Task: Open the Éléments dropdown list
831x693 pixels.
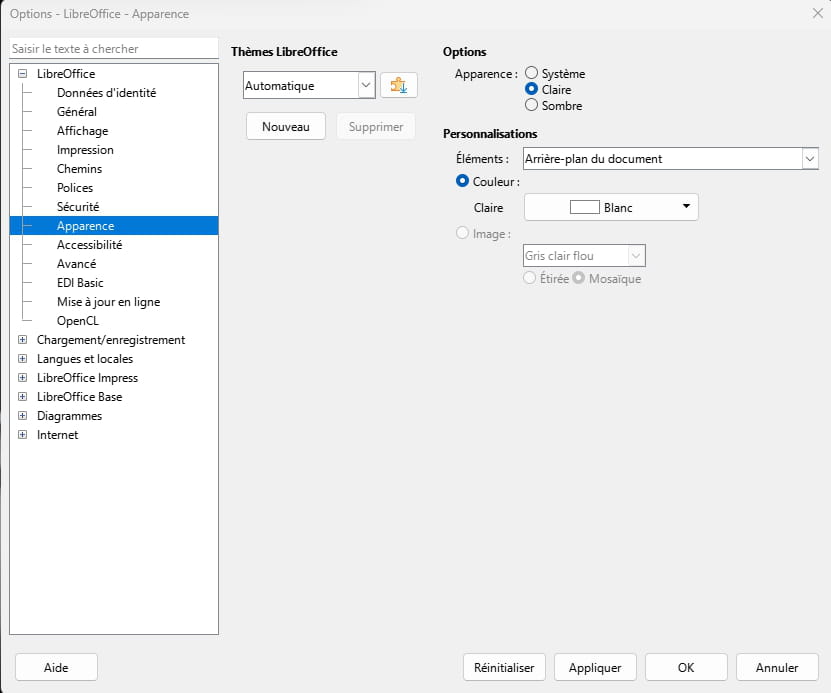Action: pyautogui.click(x=670, y=158)
